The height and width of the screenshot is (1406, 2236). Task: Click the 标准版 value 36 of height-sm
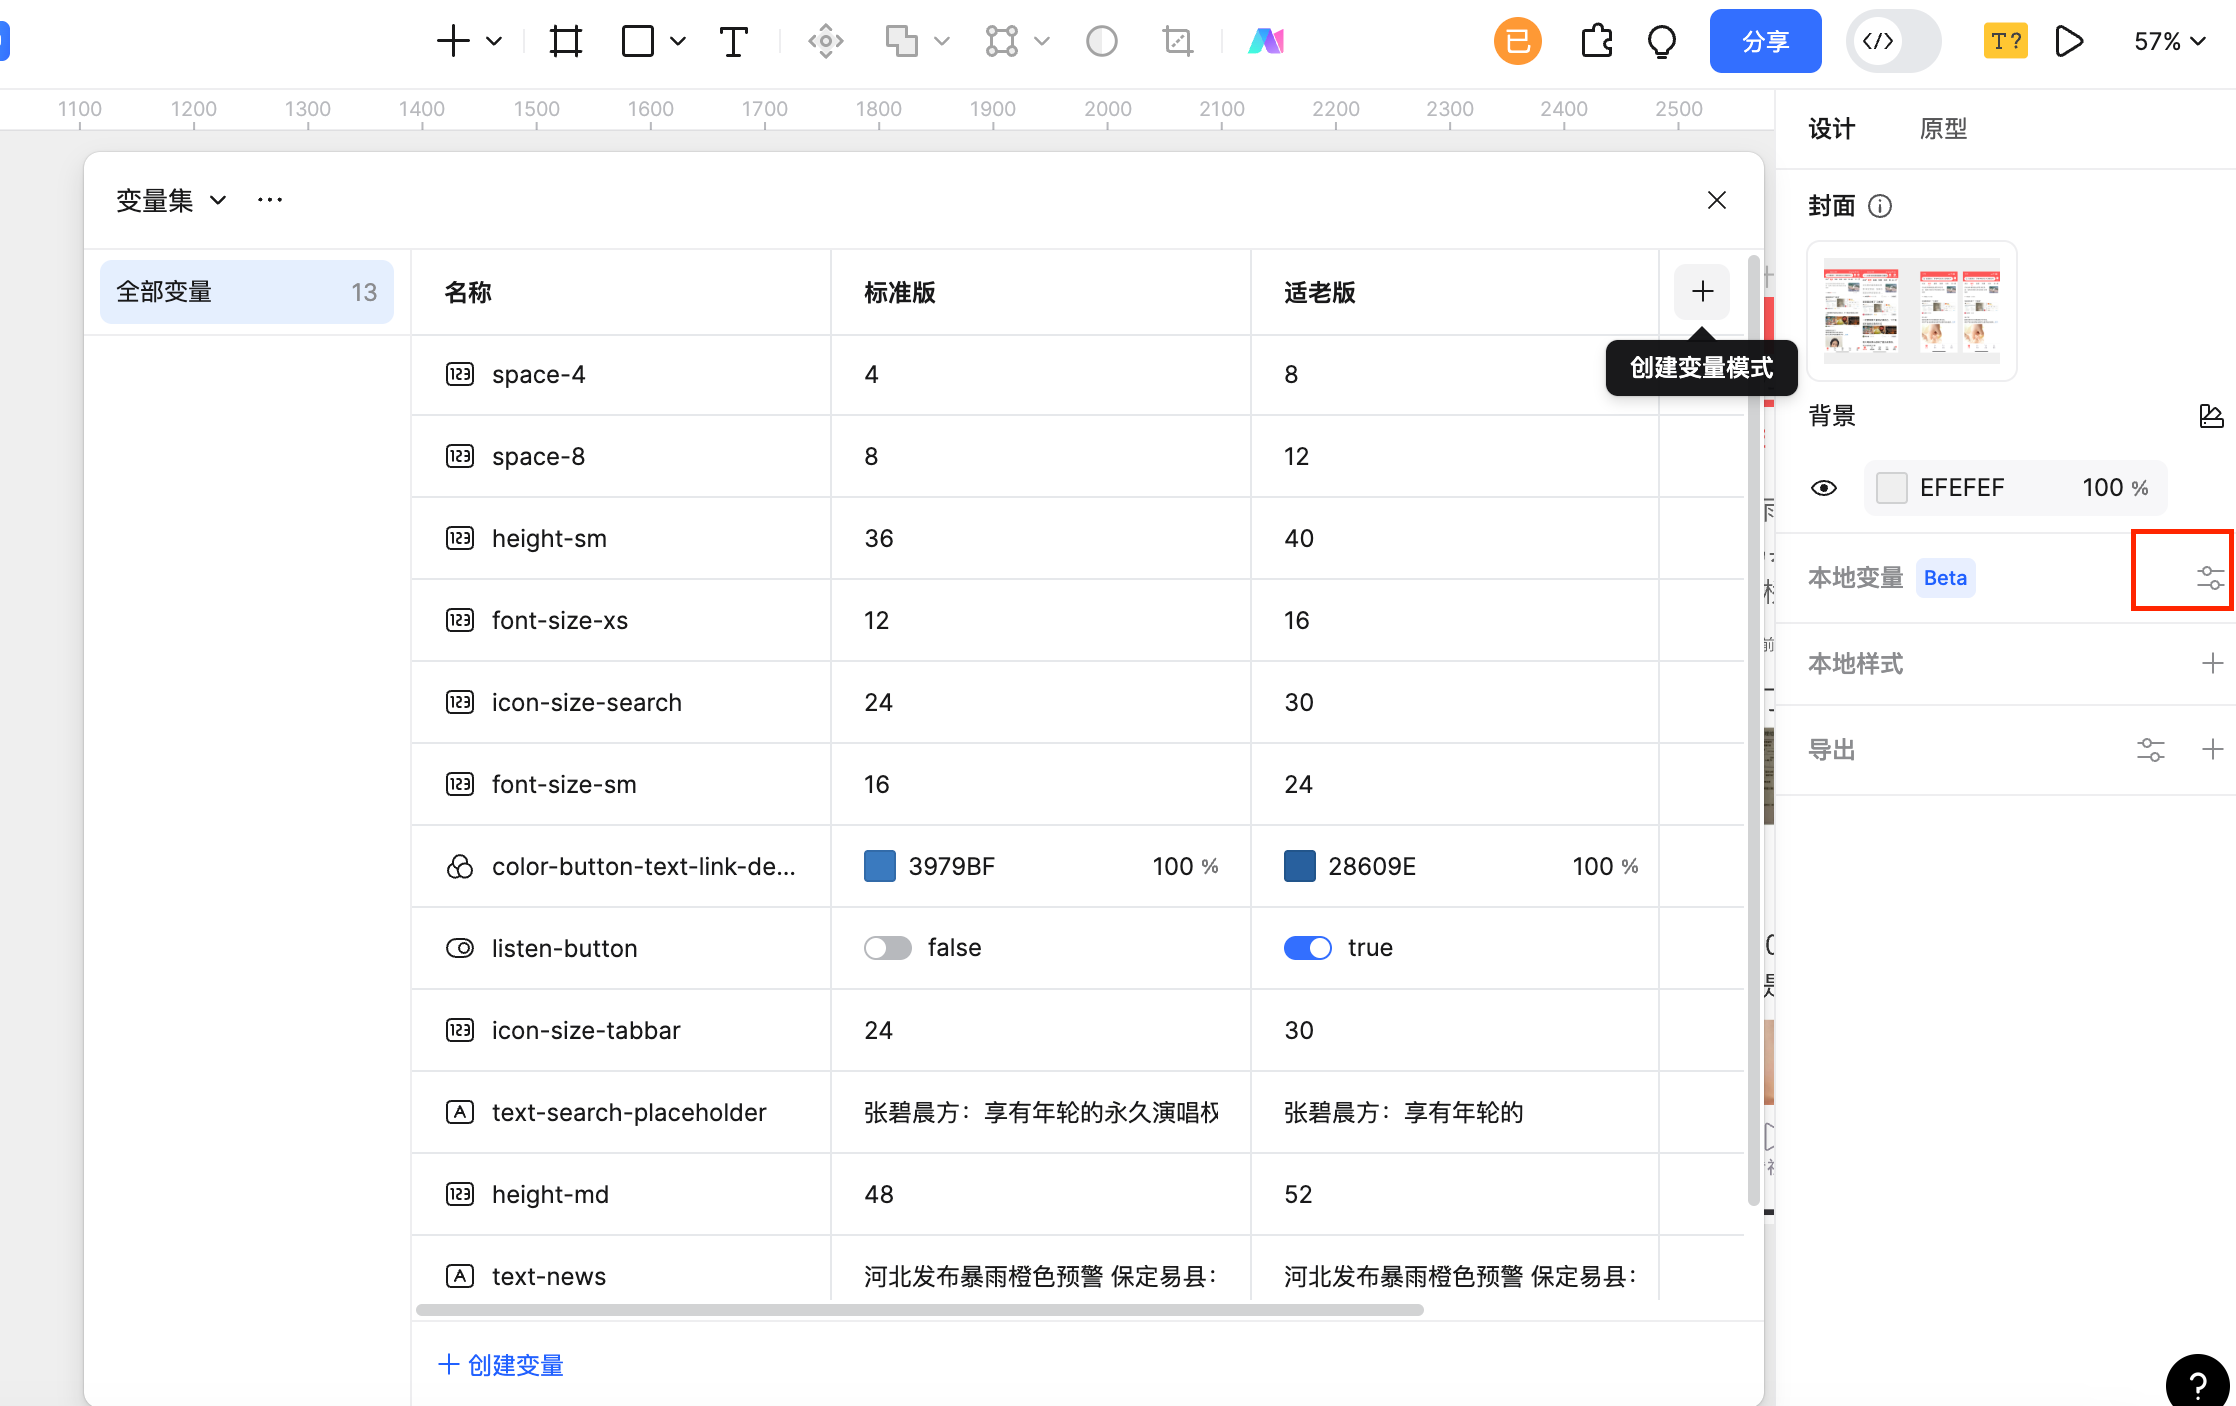point(879,538)
